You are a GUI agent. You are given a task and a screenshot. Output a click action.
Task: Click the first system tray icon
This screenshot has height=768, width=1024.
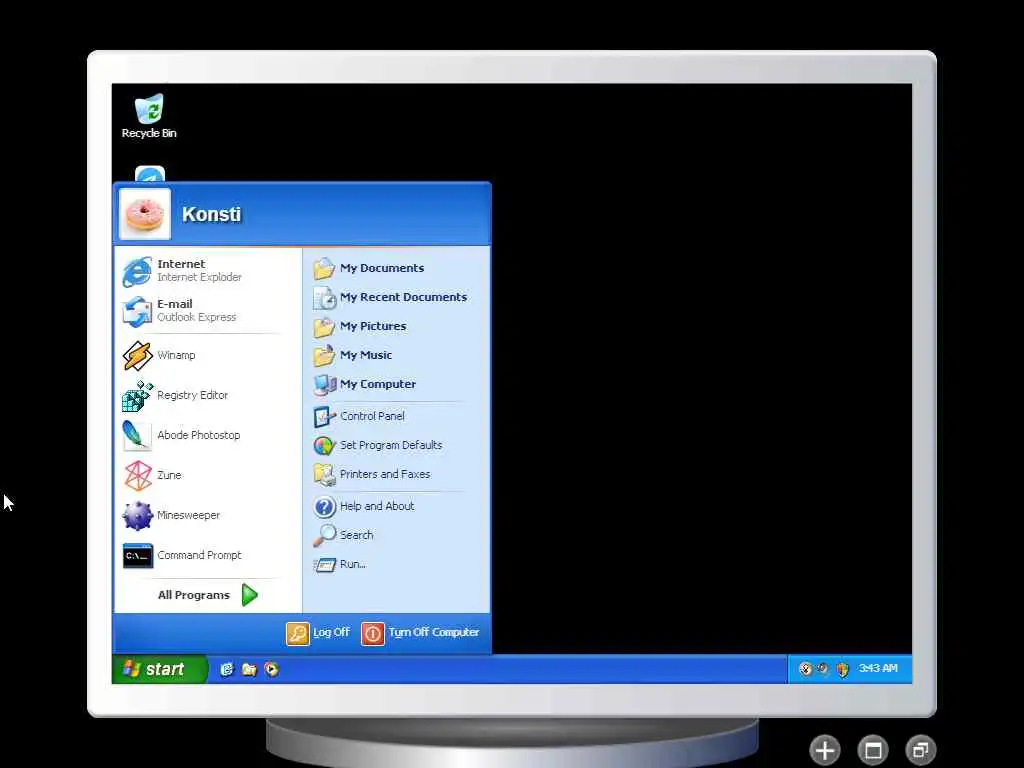[x=805, y=669]
